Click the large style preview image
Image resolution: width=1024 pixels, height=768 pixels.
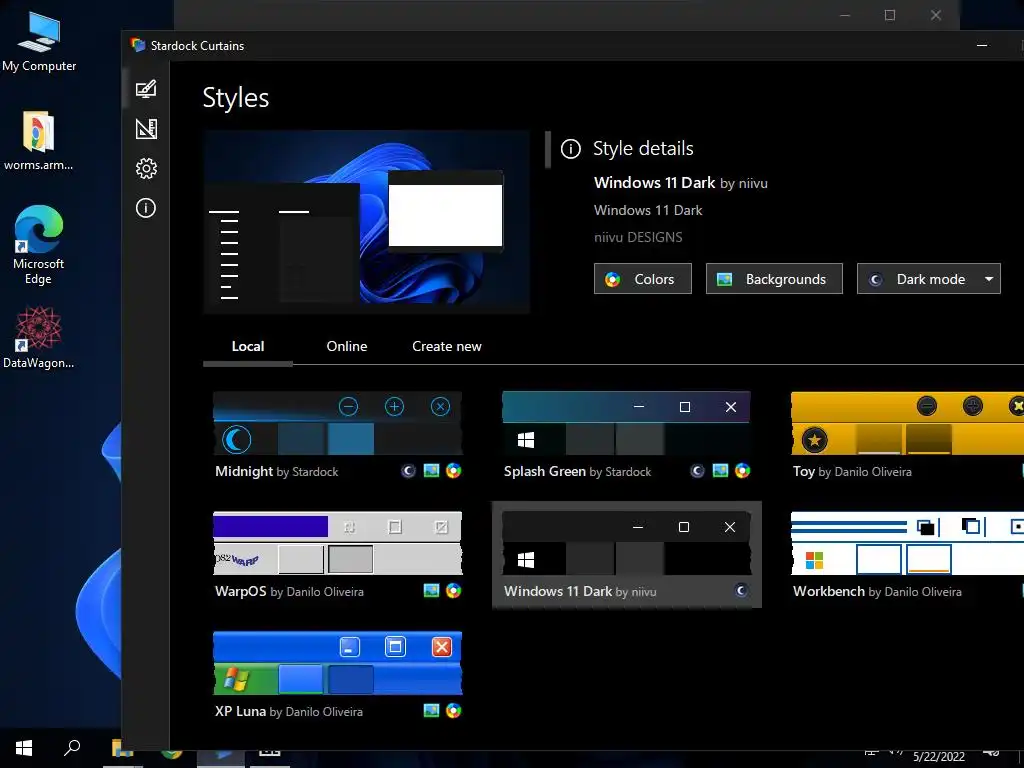click(366, 222)
